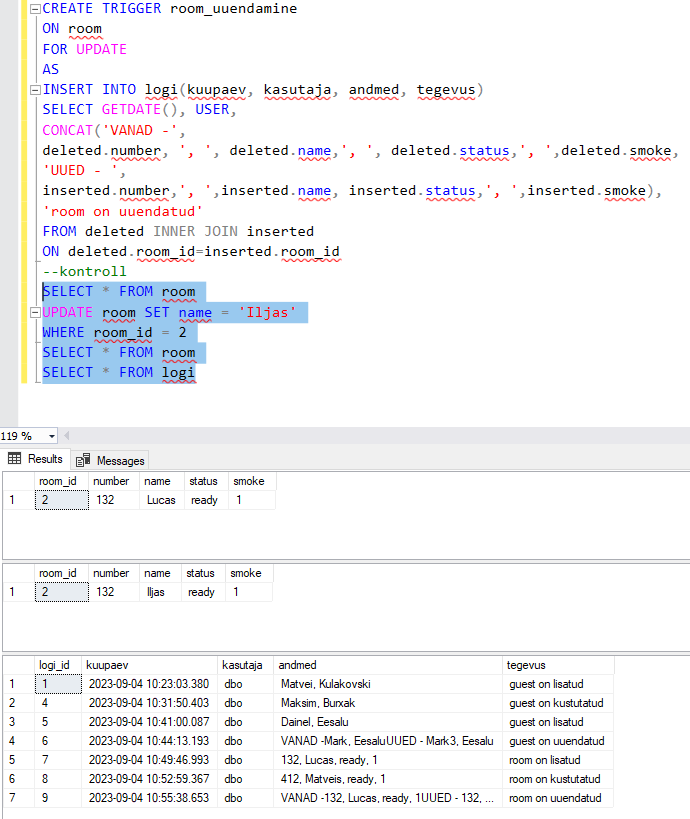Image resolution: width=690 pixels, height=819 pixels.
Task: Switch to the Results tab
Action: click(x=36, y=459)
